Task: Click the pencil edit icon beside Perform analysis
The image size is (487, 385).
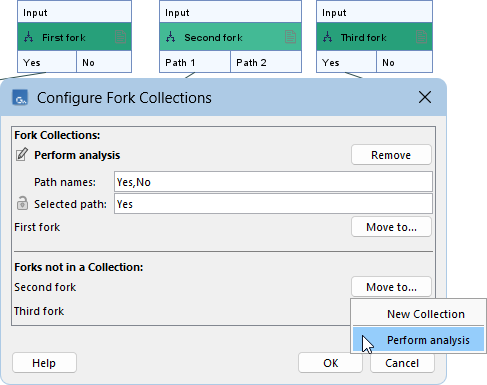Action: pos(22,155)
